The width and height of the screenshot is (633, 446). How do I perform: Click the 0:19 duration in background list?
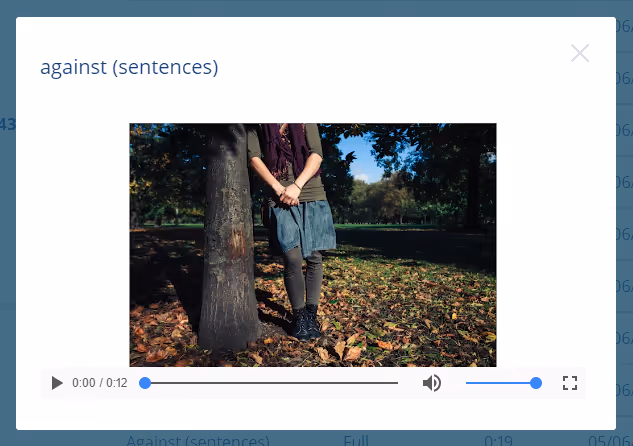(498, 440)
